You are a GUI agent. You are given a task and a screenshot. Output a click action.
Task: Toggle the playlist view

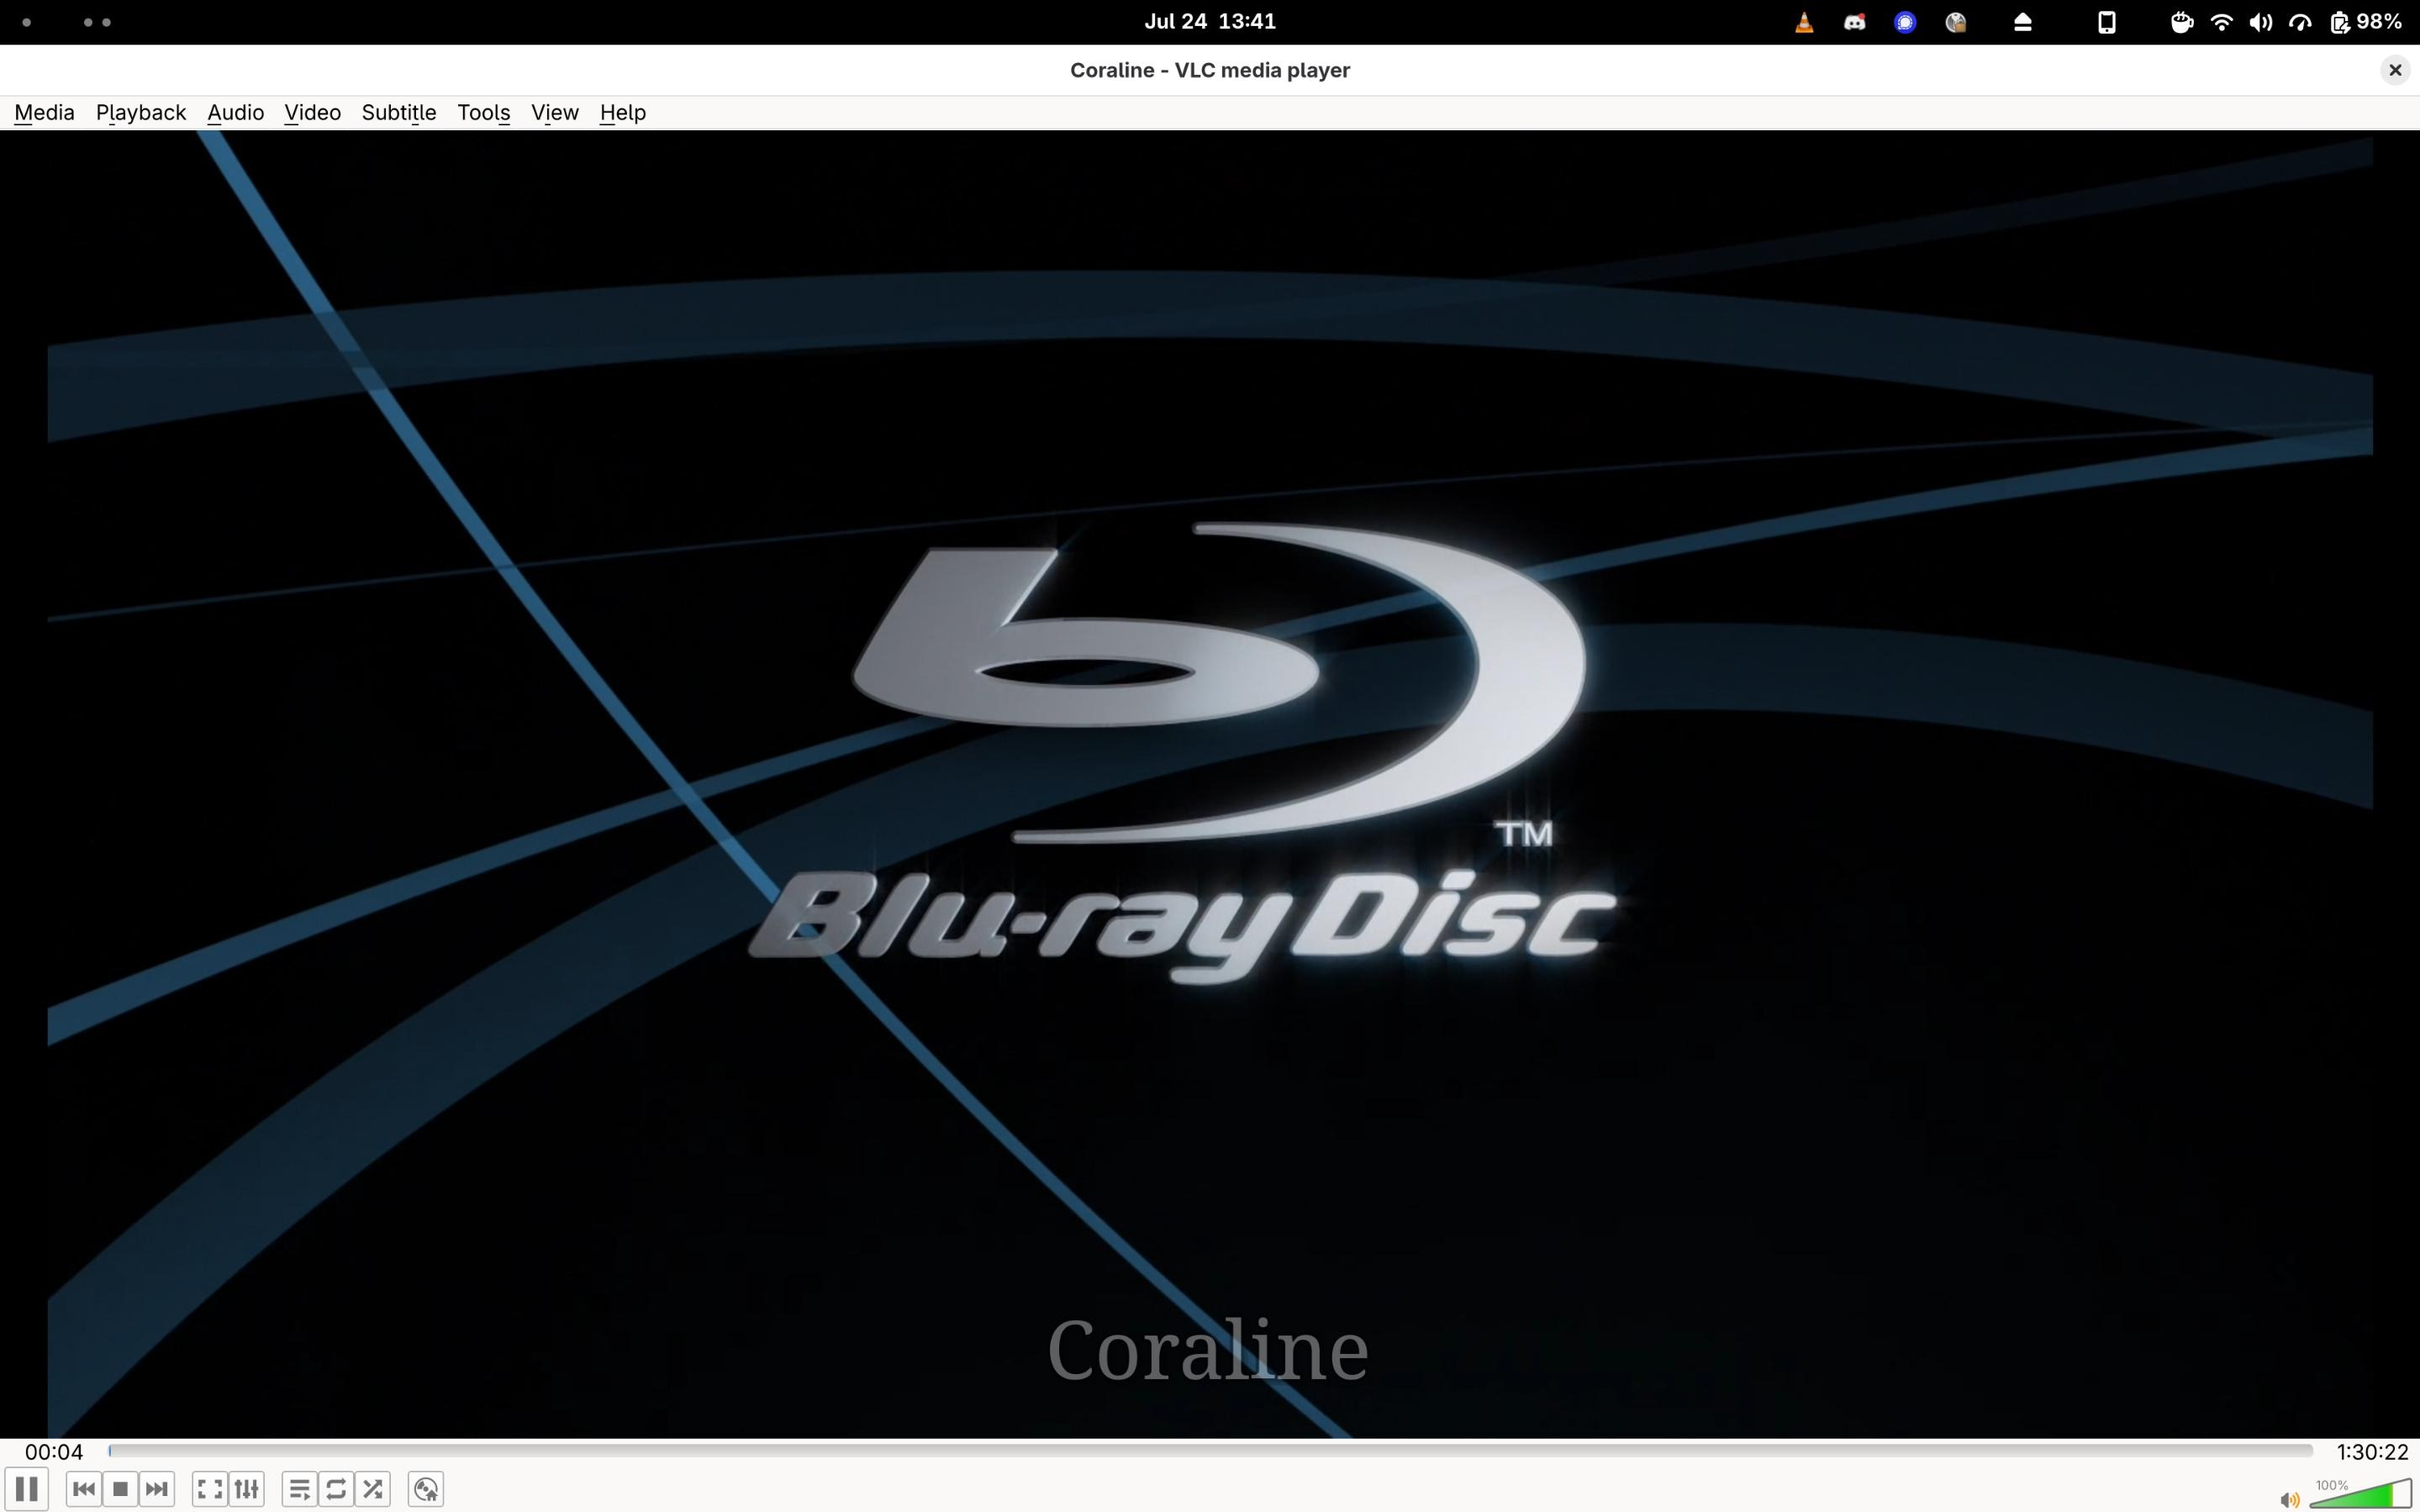click(299, 1489)
